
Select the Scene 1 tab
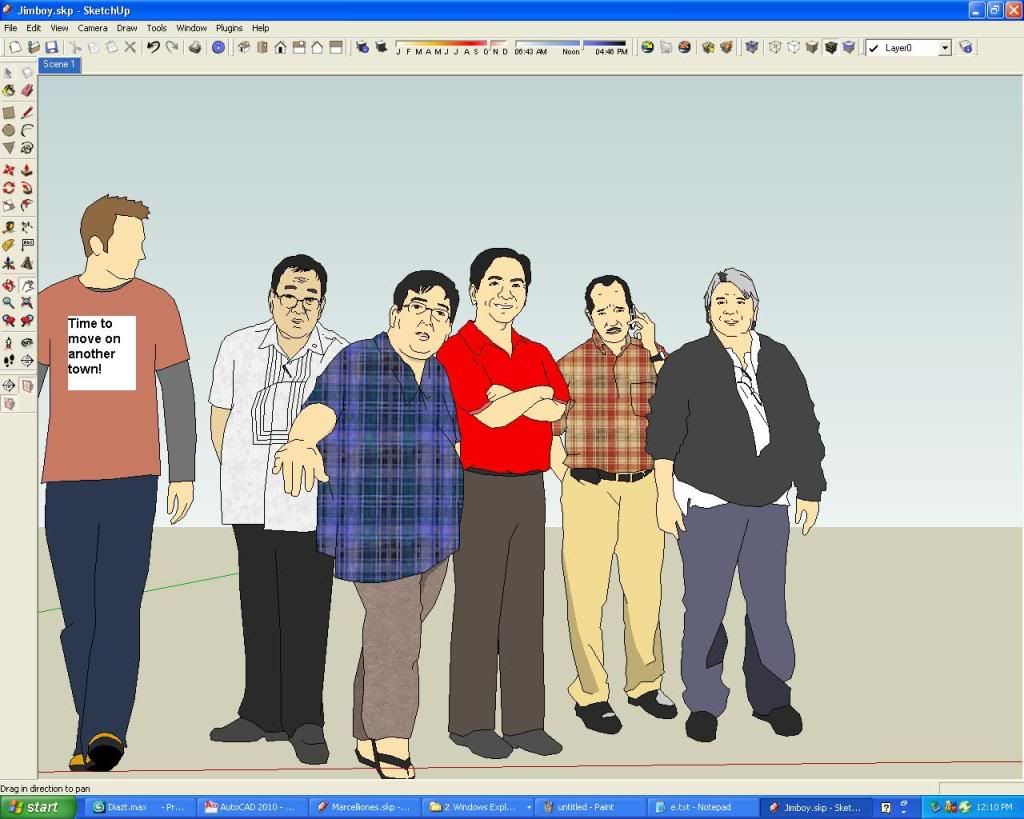click(59, 64)
